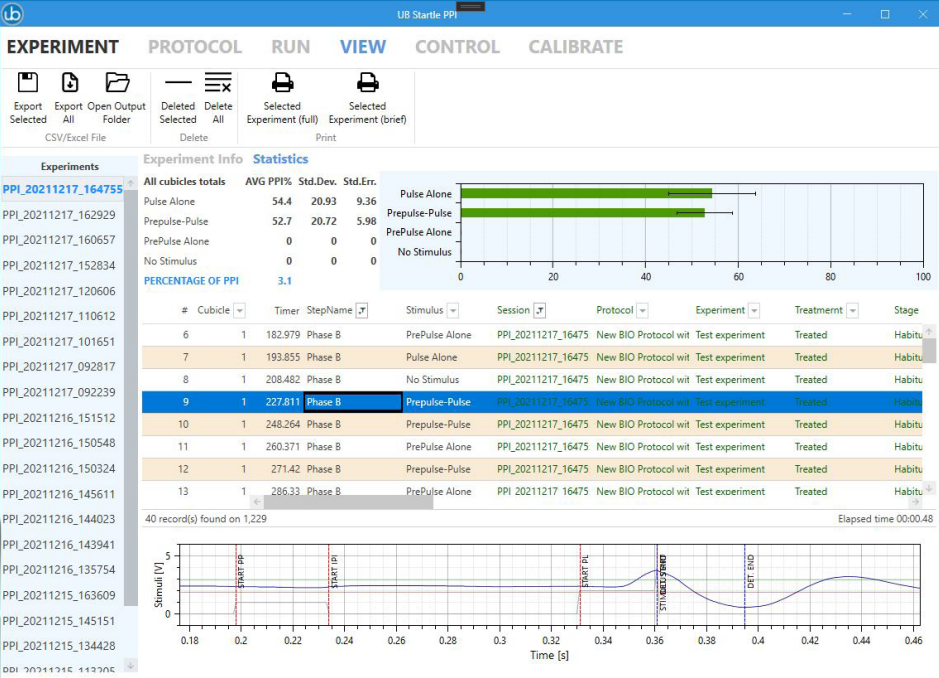Expand the Stimulus column filter dropdown
Image resolution: width=939 pixels, height=678 pixels.
pos(452,311)
